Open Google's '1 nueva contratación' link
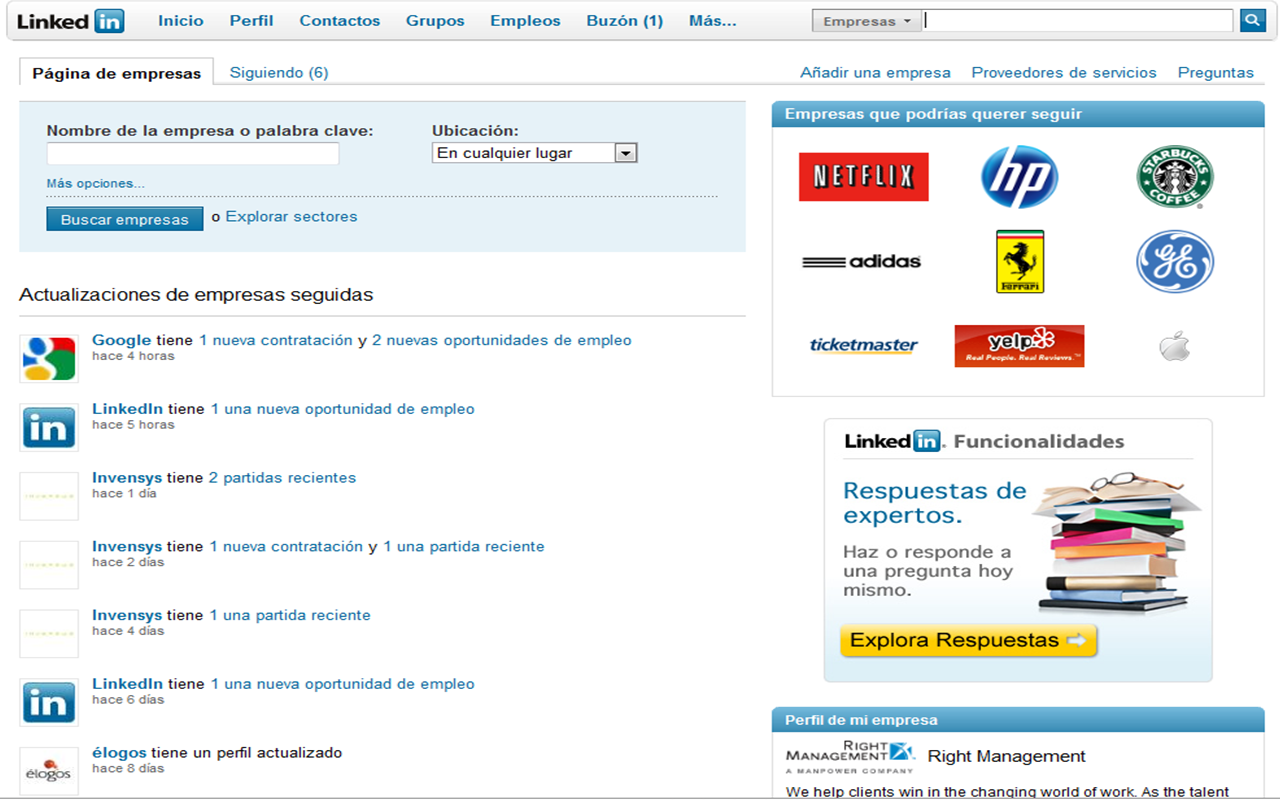The height and width of the screenshot is (800, 1280). [x=276, y=341]
